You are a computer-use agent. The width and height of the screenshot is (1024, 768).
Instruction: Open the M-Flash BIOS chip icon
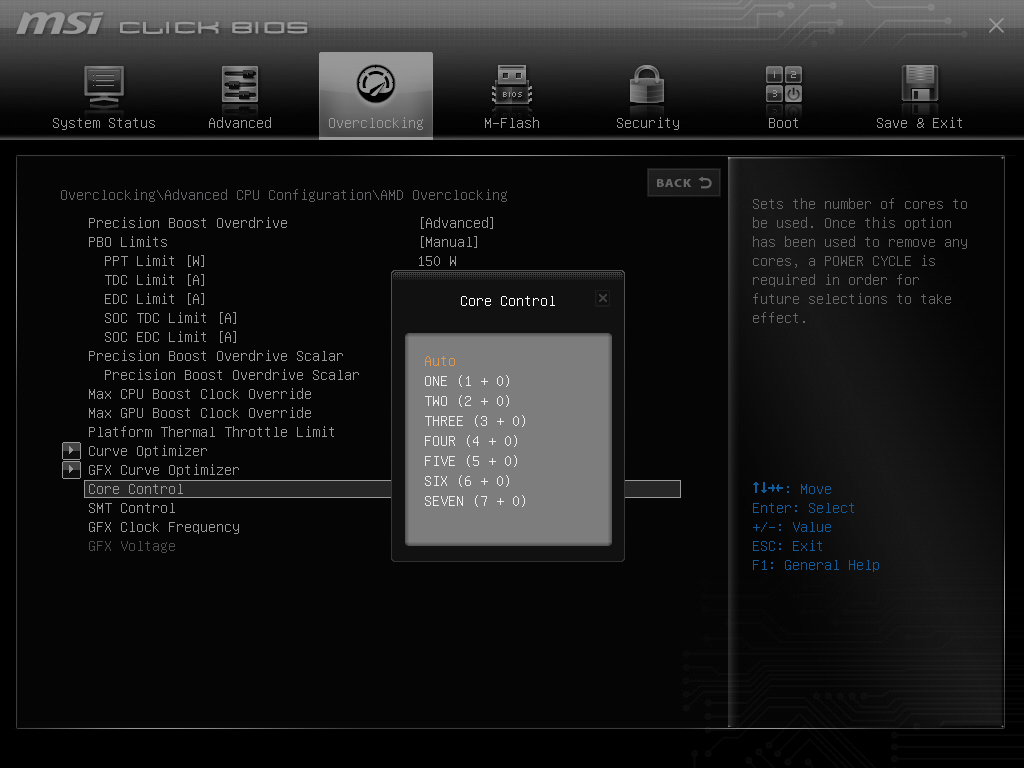point(512,87)
